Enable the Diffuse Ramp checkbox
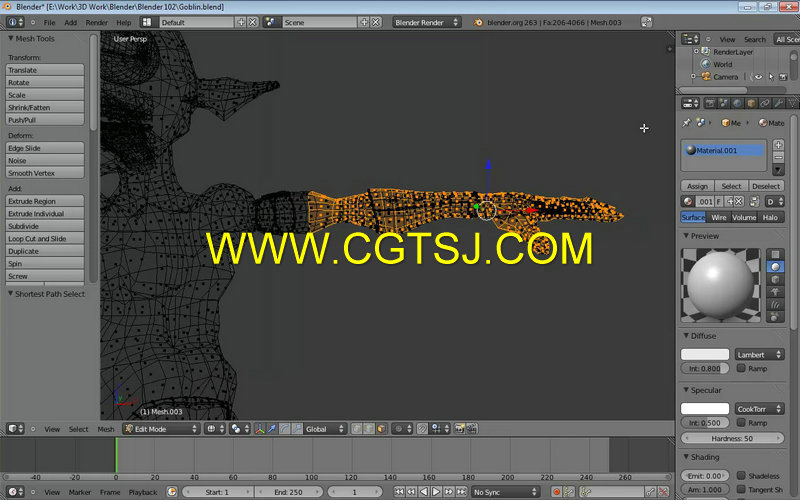 pyautogui.click(x=741, y=368)
